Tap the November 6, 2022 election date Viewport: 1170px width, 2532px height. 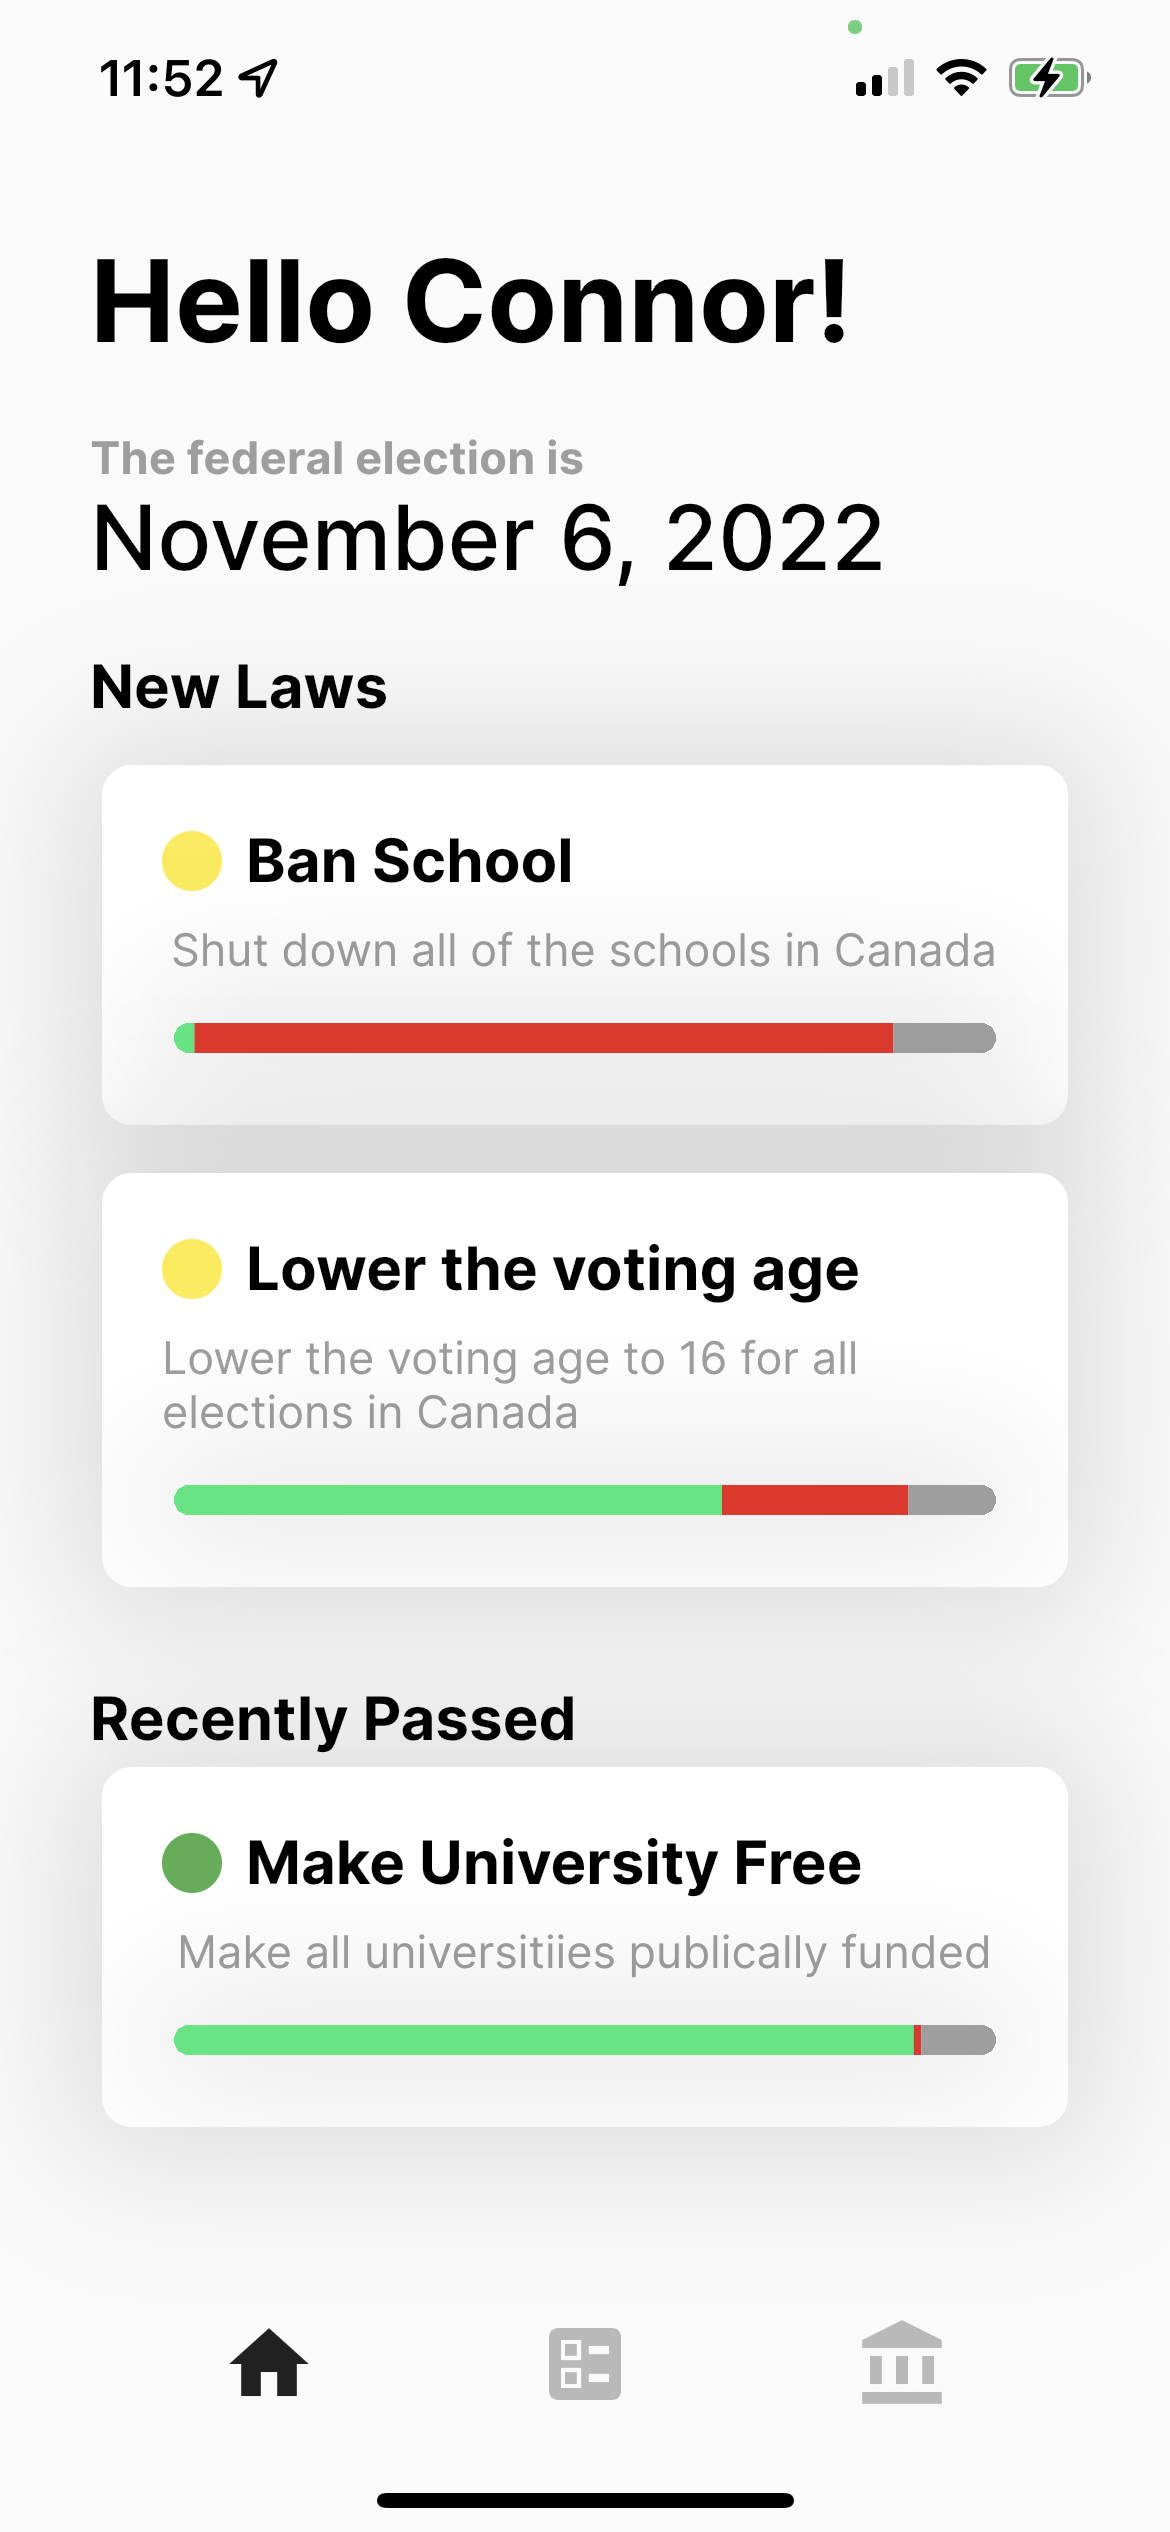pos(488,540)
